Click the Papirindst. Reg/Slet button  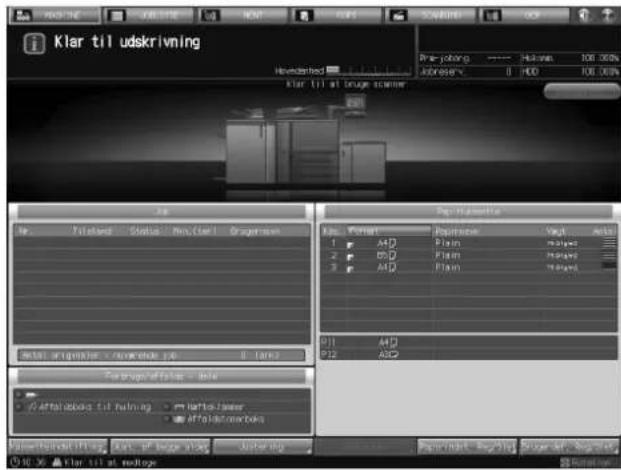click(x=467, y=447)
